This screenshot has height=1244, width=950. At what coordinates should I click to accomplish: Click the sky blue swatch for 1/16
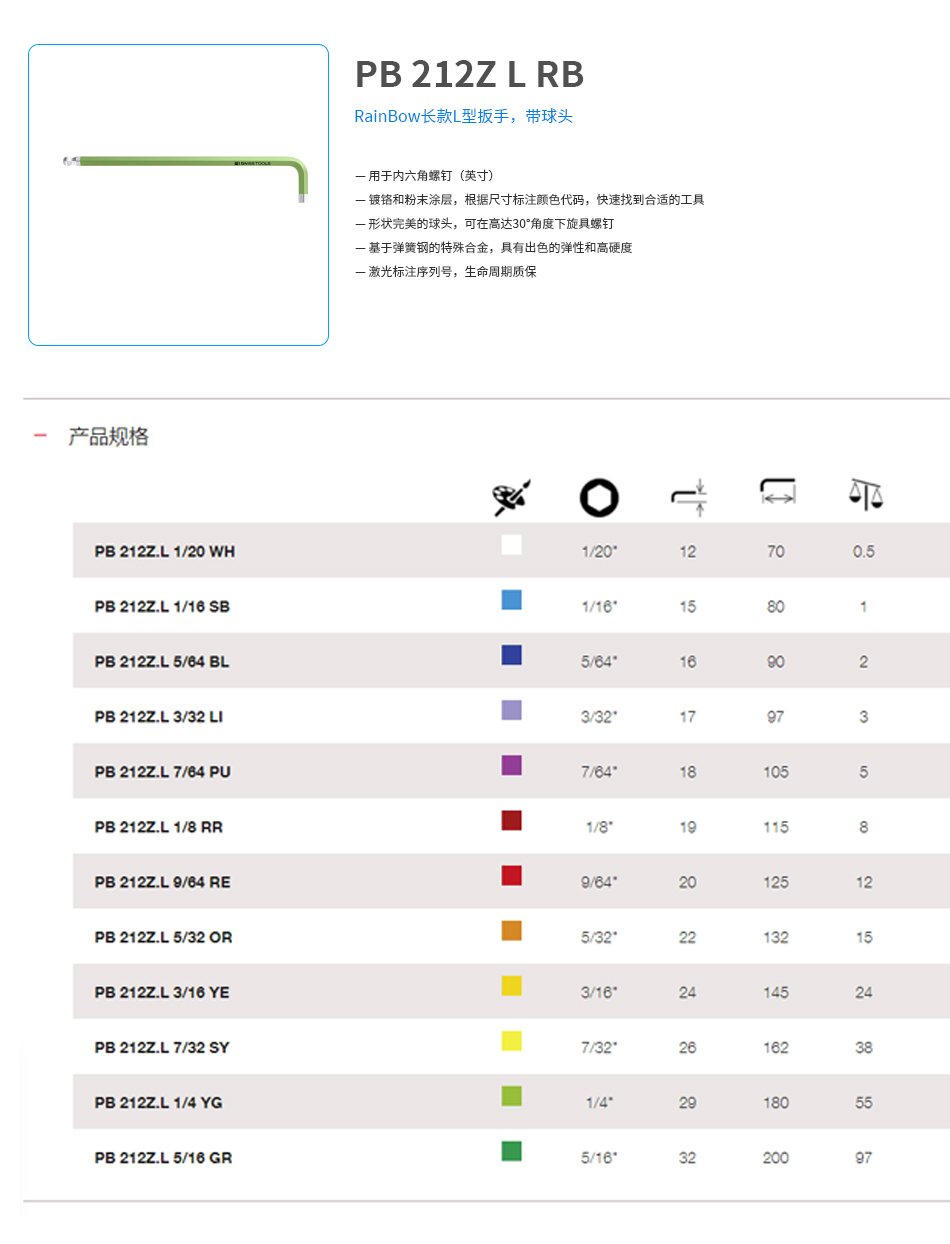pos(511,600)
